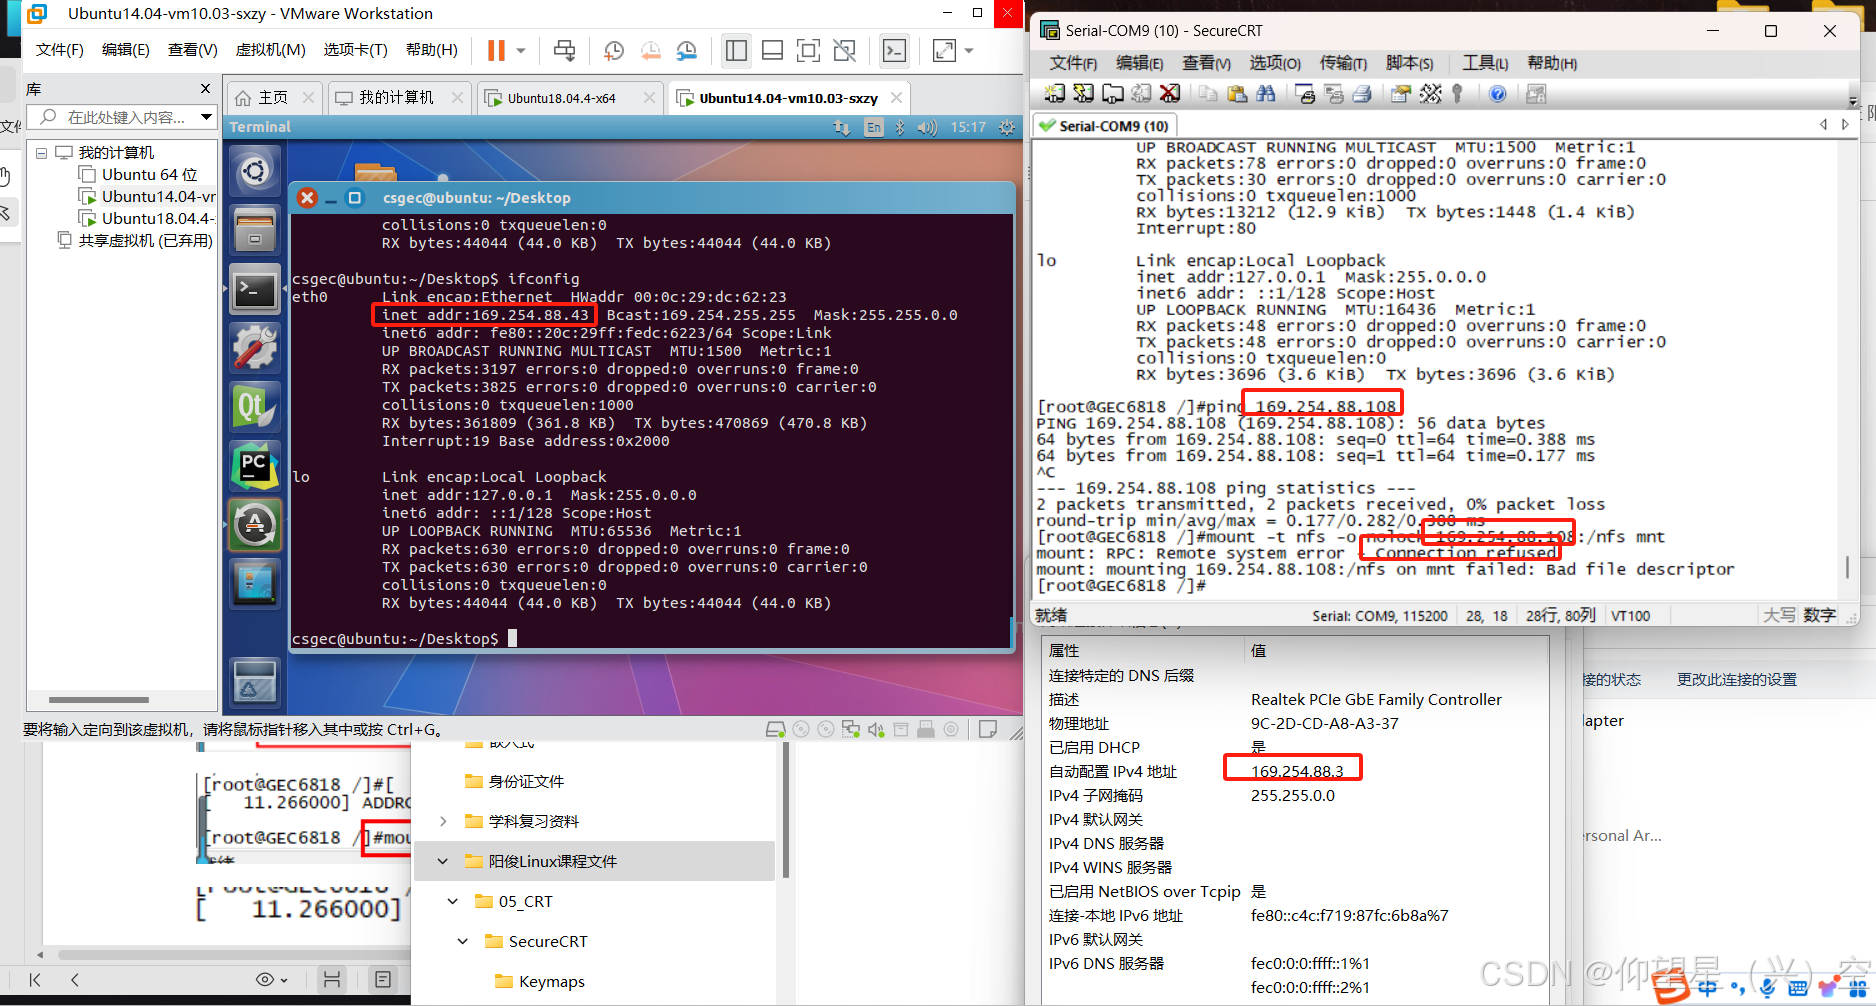The image size is (1876, 1006).
Task: Click Terminal icon in Ubuntu launcher
Action: click(x=255, y=290)
